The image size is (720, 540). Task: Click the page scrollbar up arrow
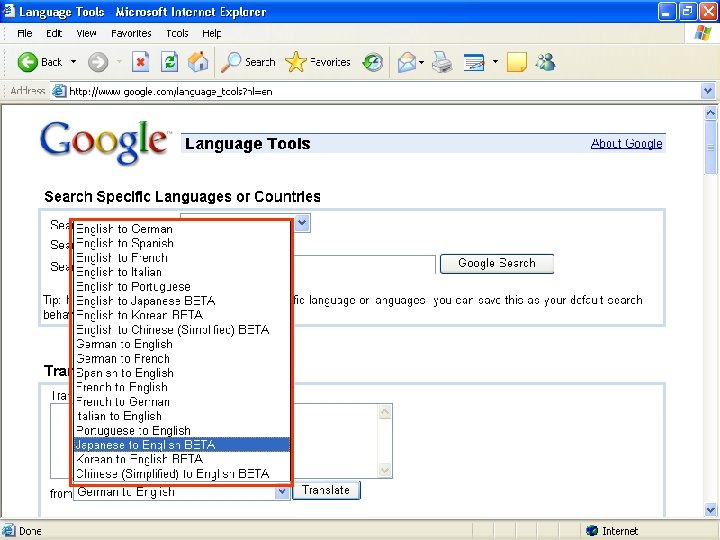(710, 112)
